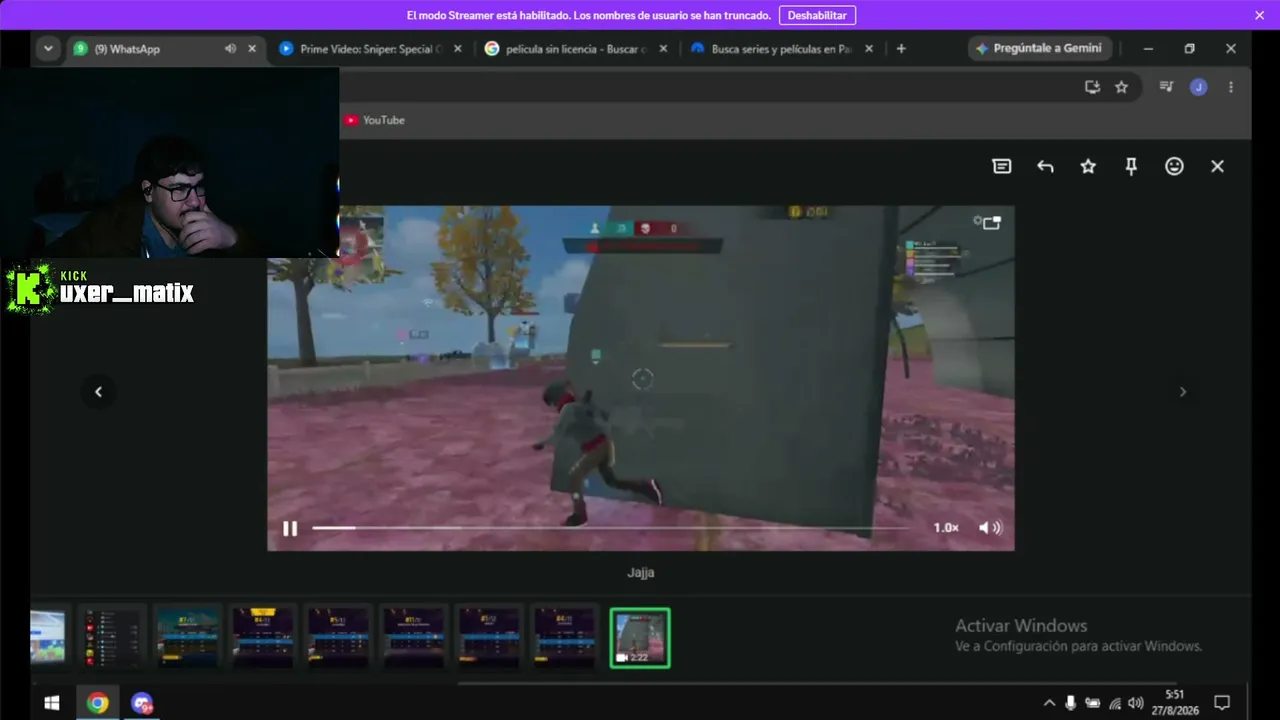Screen dimensions: 1280x720
Task: Click the microphone tray icon
Action: tap(1071, 703)
